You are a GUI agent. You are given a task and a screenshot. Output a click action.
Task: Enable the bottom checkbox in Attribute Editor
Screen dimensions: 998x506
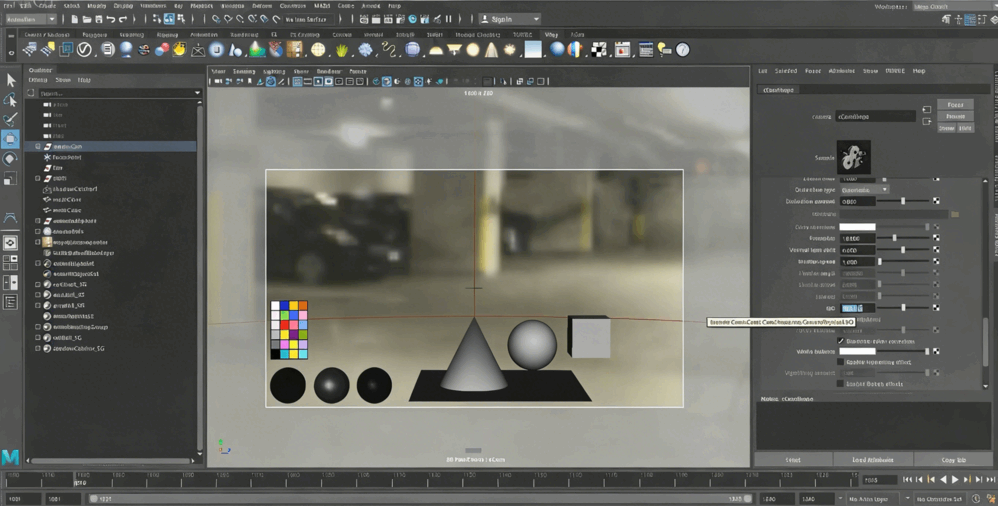[x=841, y=383]
